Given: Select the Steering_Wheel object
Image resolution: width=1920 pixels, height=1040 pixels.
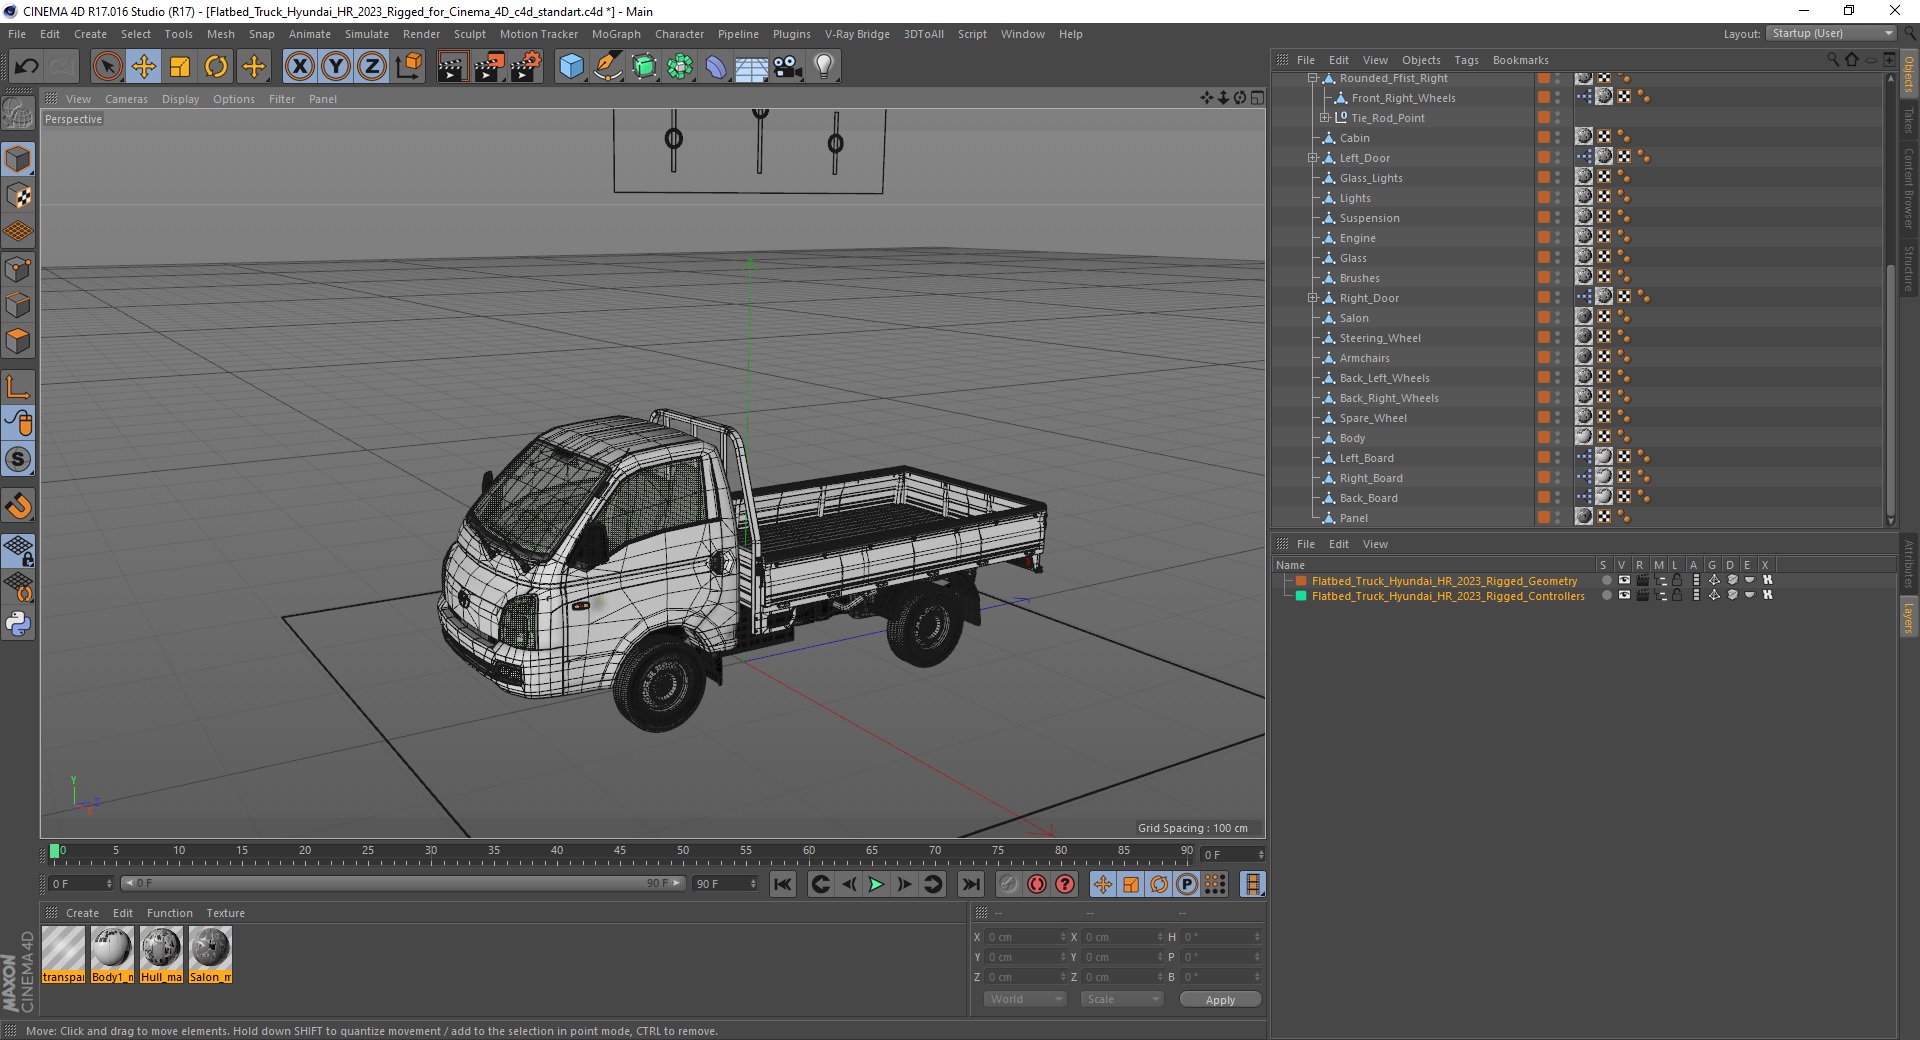Looking at the screenshot, I should (1380, 338).
